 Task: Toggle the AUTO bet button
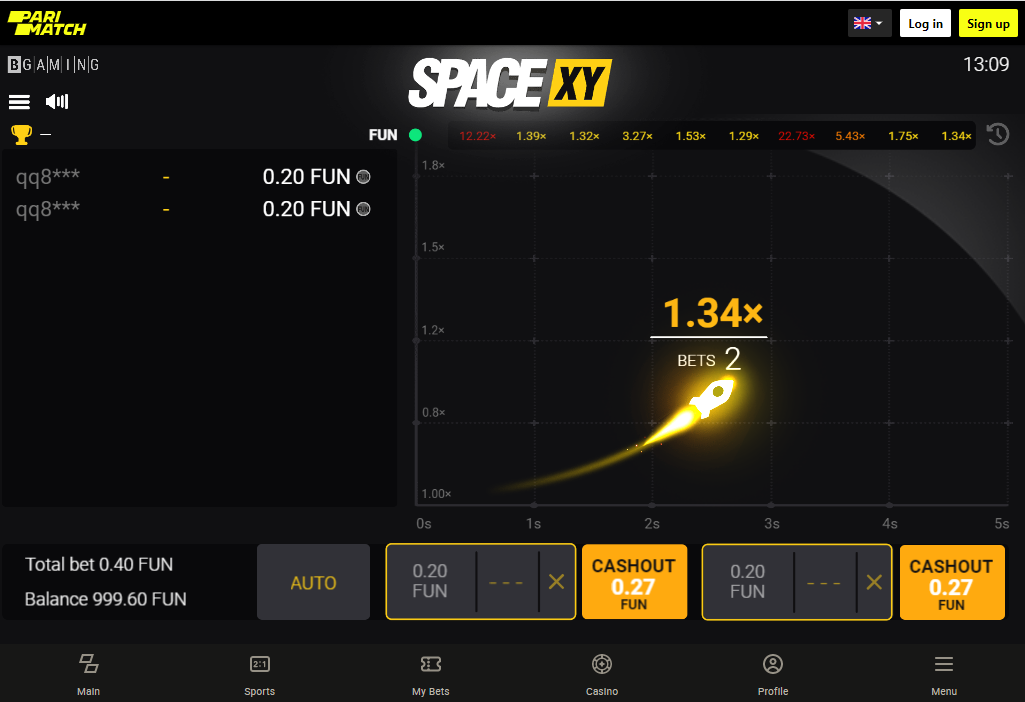(x=313, y=582)
